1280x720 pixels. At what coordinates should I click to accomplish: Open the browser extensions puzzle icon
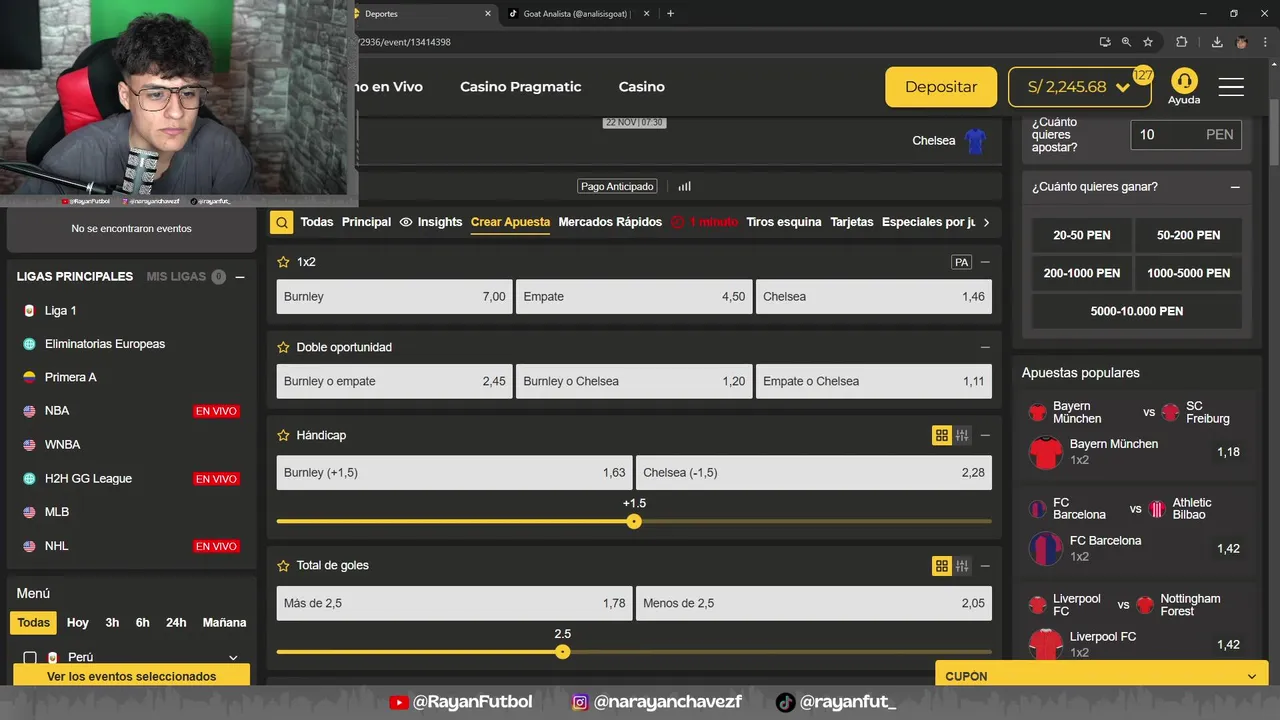(x=1182, y=42)
